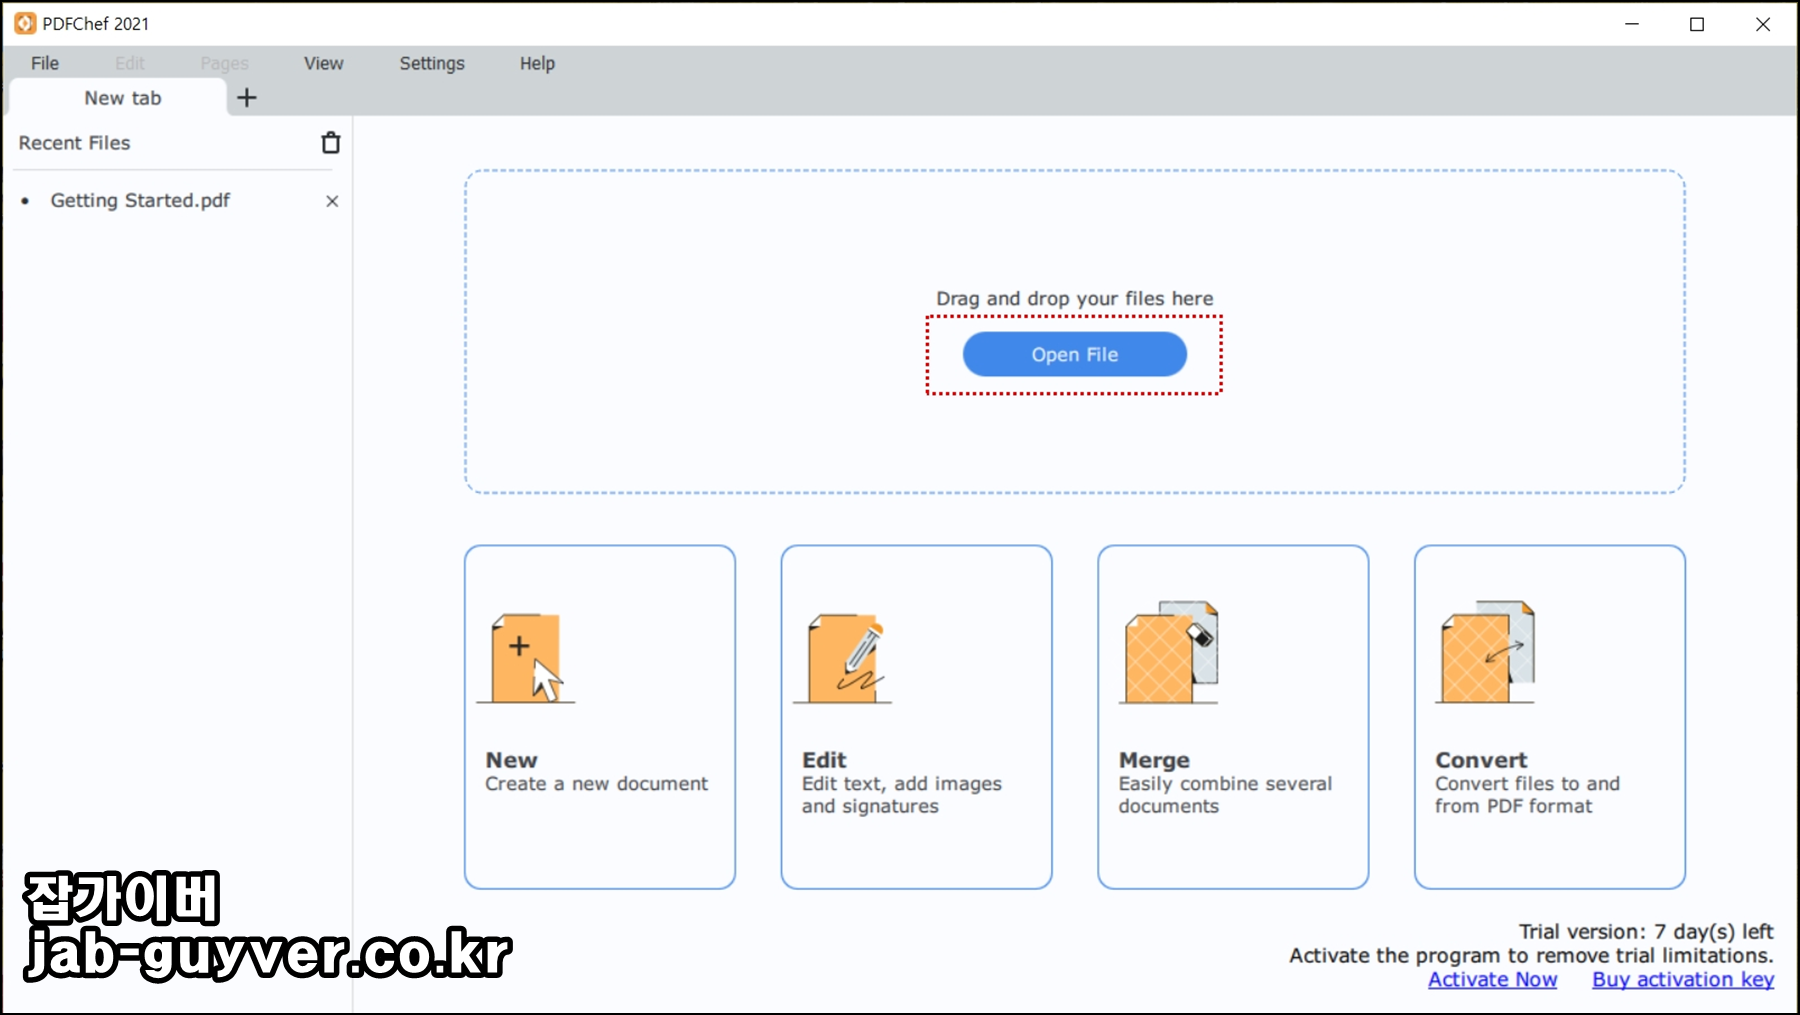Click the PDFChef 2021 app logo
The height and width of the screenshot is (1015, 1800).
point(25,23)
